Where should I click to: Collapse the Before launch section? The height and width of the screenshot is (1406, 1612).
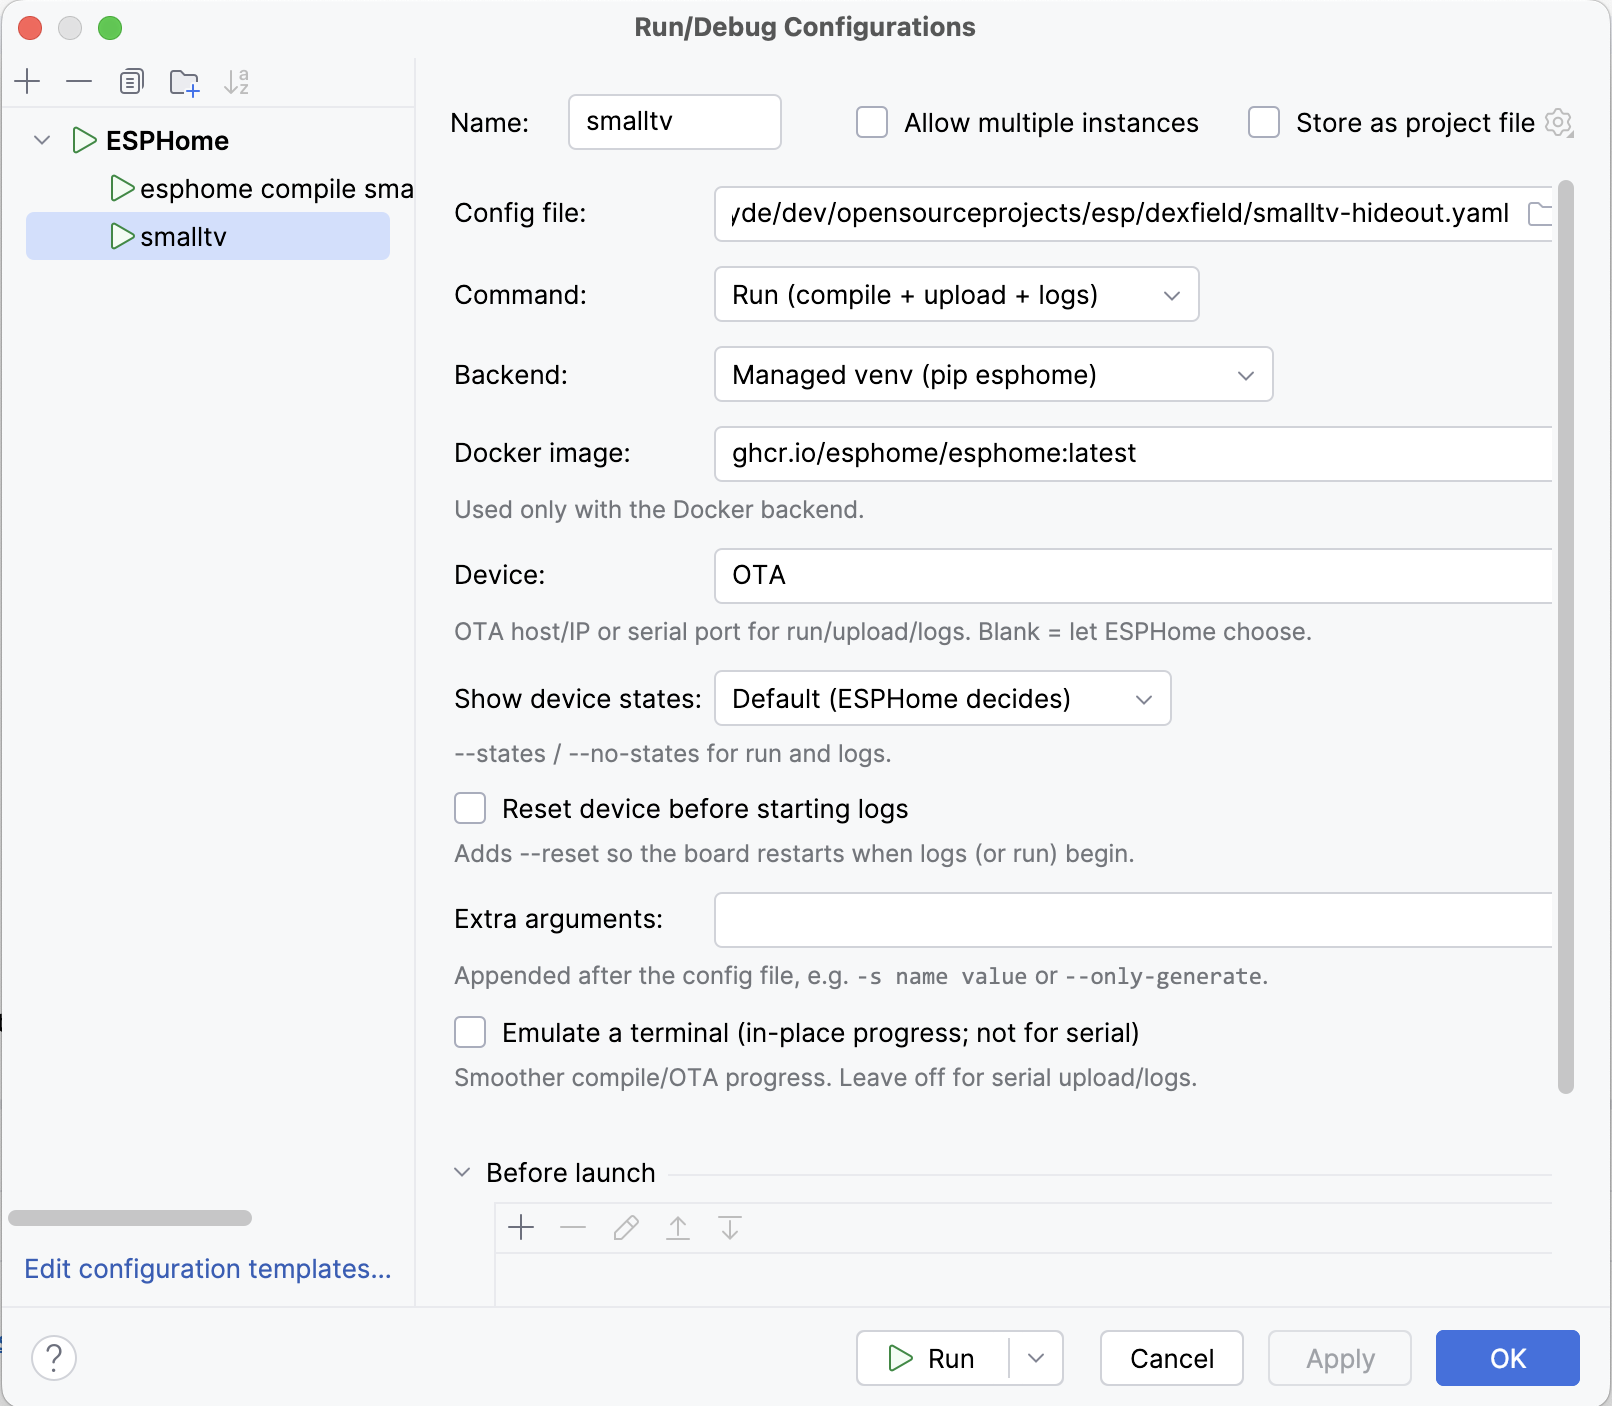click(462, 1172)
